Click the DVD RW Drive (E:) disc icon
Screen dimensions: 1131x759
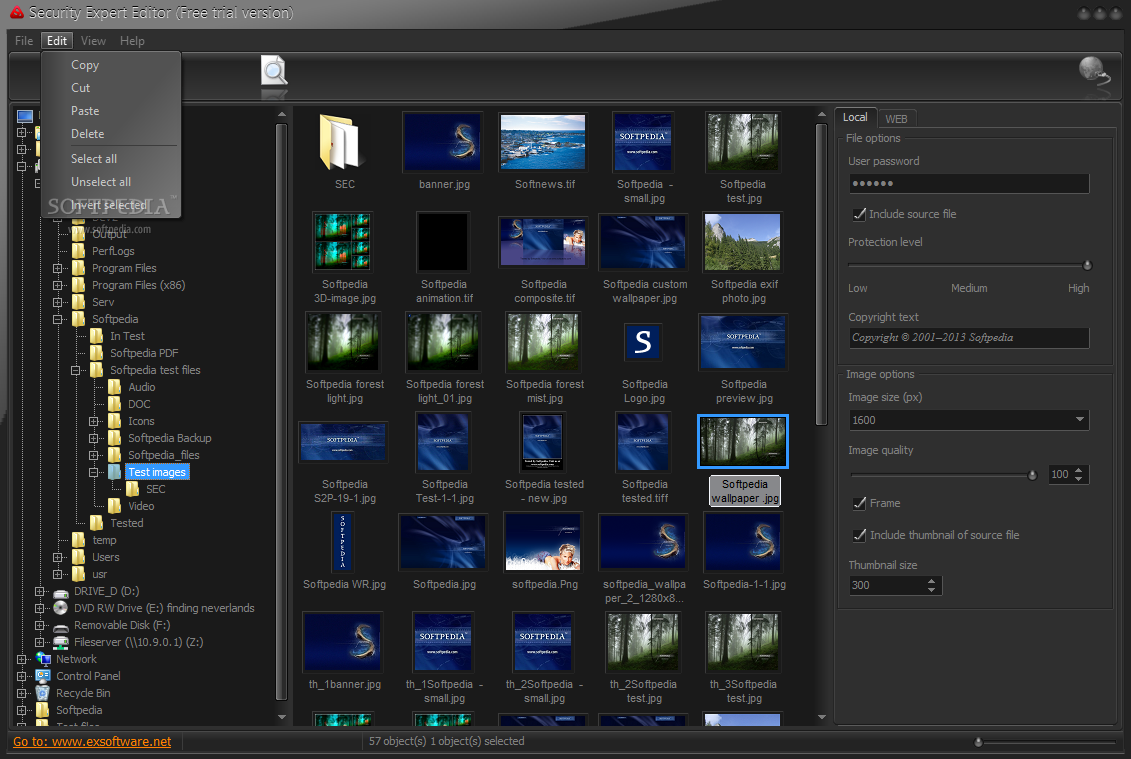coord(61,608)
